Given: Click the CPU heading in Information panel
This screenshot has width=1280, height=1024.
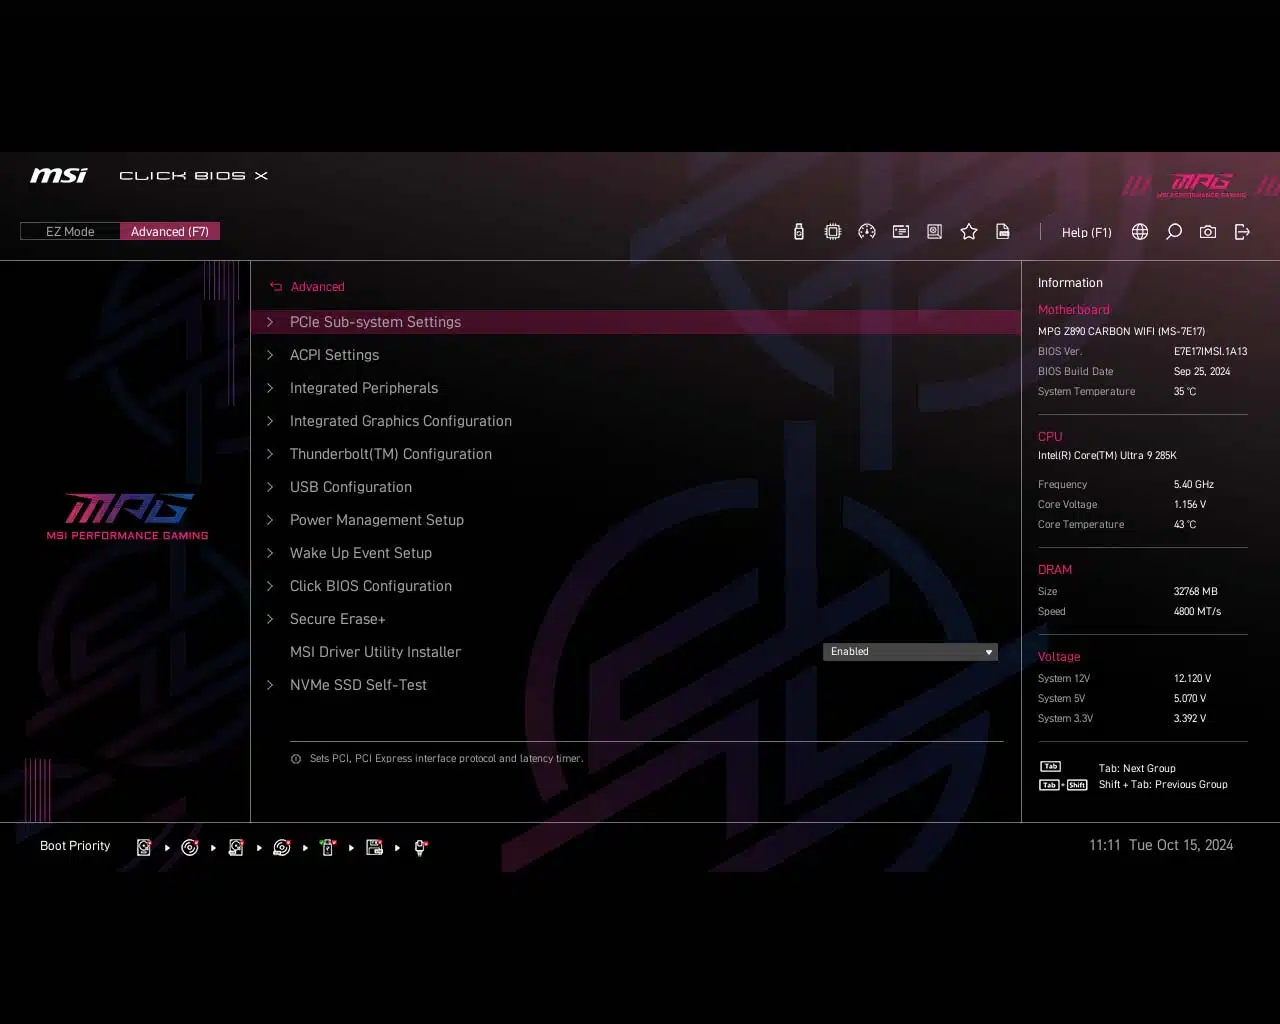Looking at the screenshot, I should click(1050, 437).
